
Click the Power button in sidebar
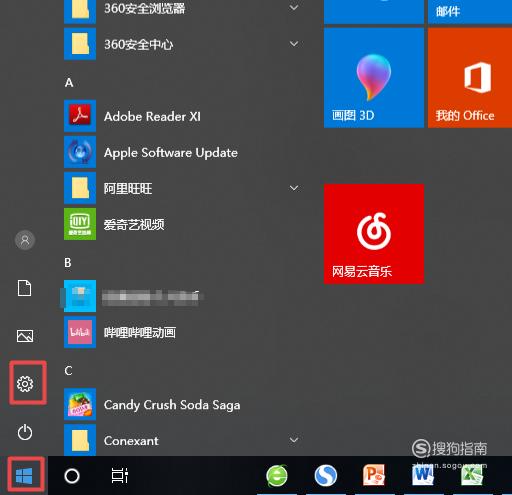tap(25, 432)
